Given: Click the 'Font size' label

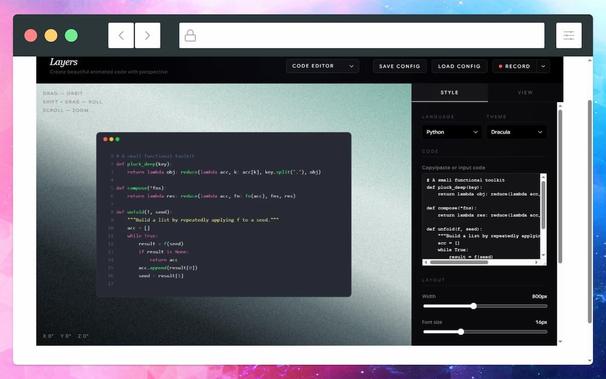Looking at the screenshot, I should click(x=432, y=322).
